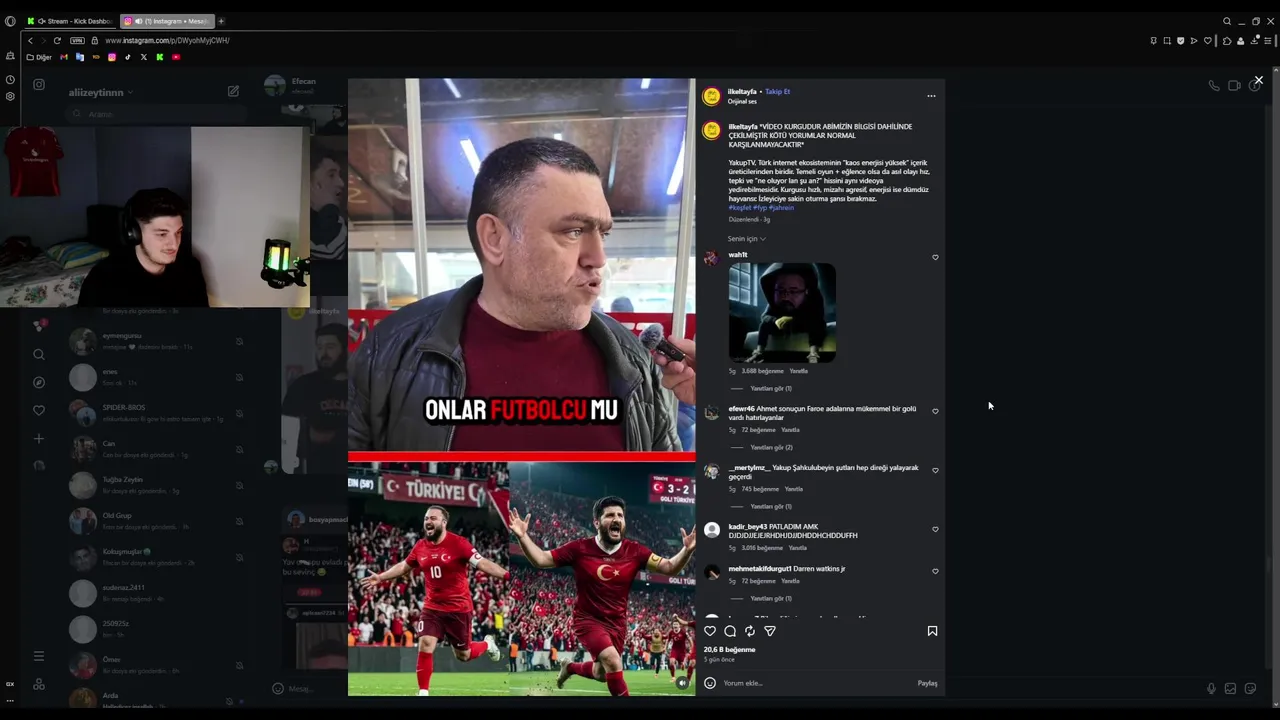
Task: Toggle the VPN badge in the address bar
Action: (x=77, y=41)
